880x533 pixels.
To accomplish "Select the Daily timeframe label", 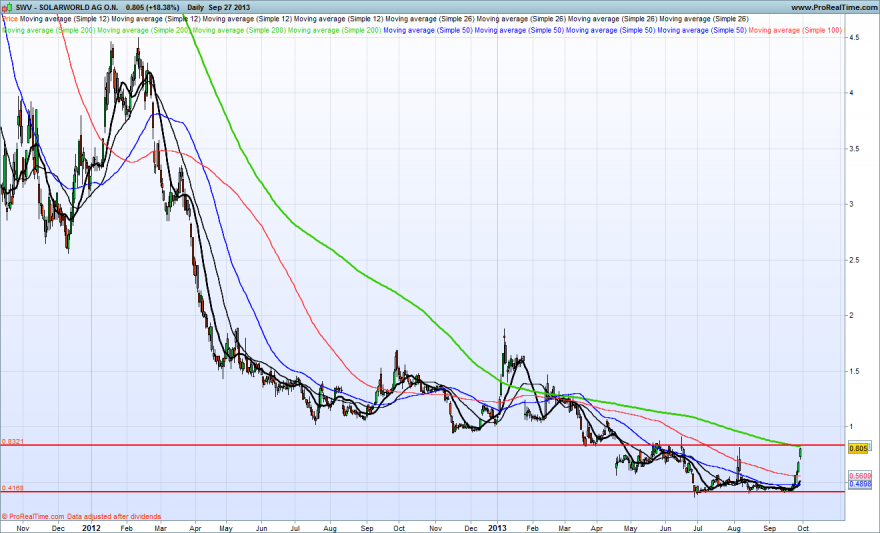I will pyautogui.click(x=195, y=7).
